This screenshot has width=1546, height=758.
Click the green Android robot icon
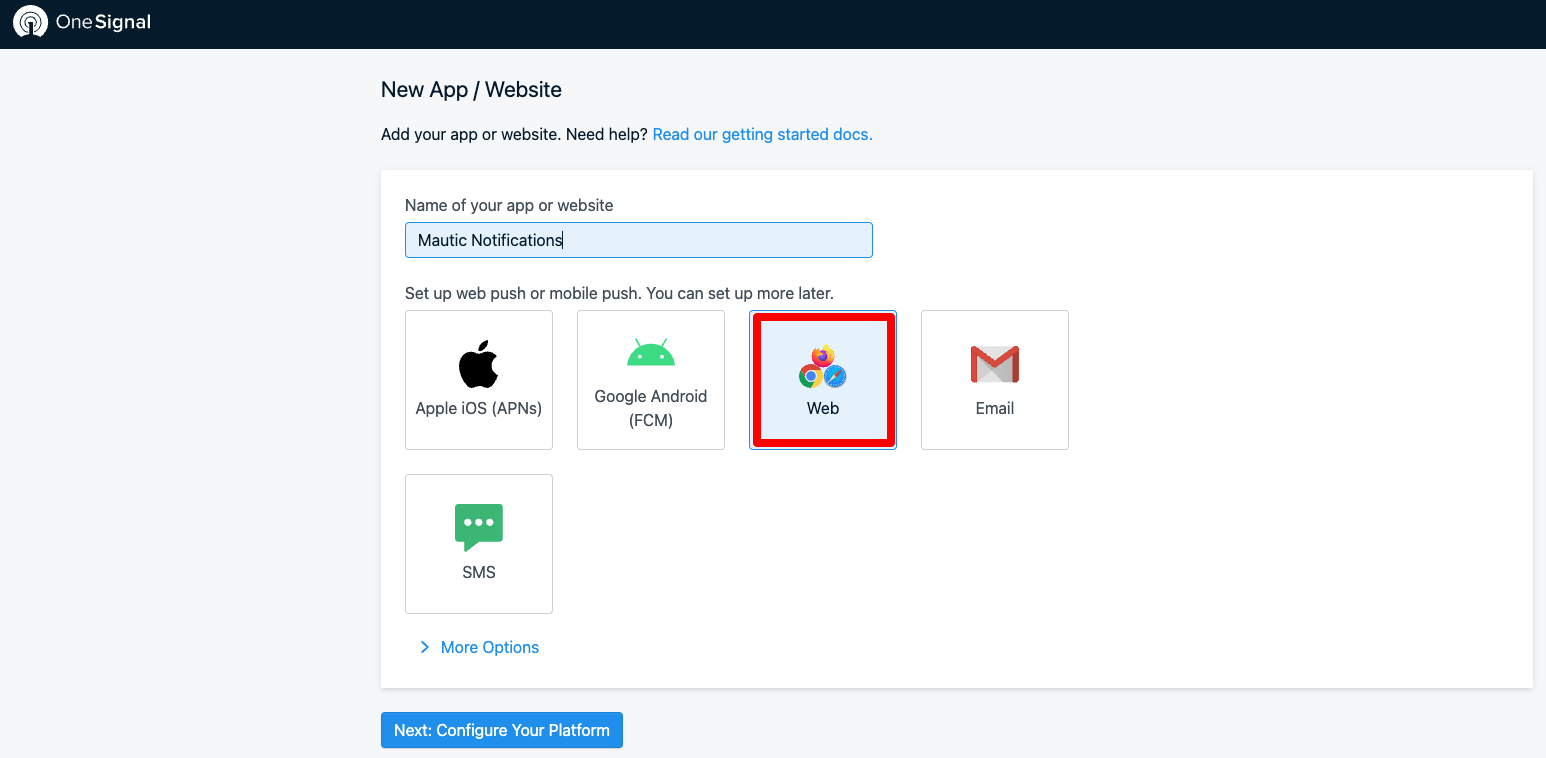click(x=650, y=353)
